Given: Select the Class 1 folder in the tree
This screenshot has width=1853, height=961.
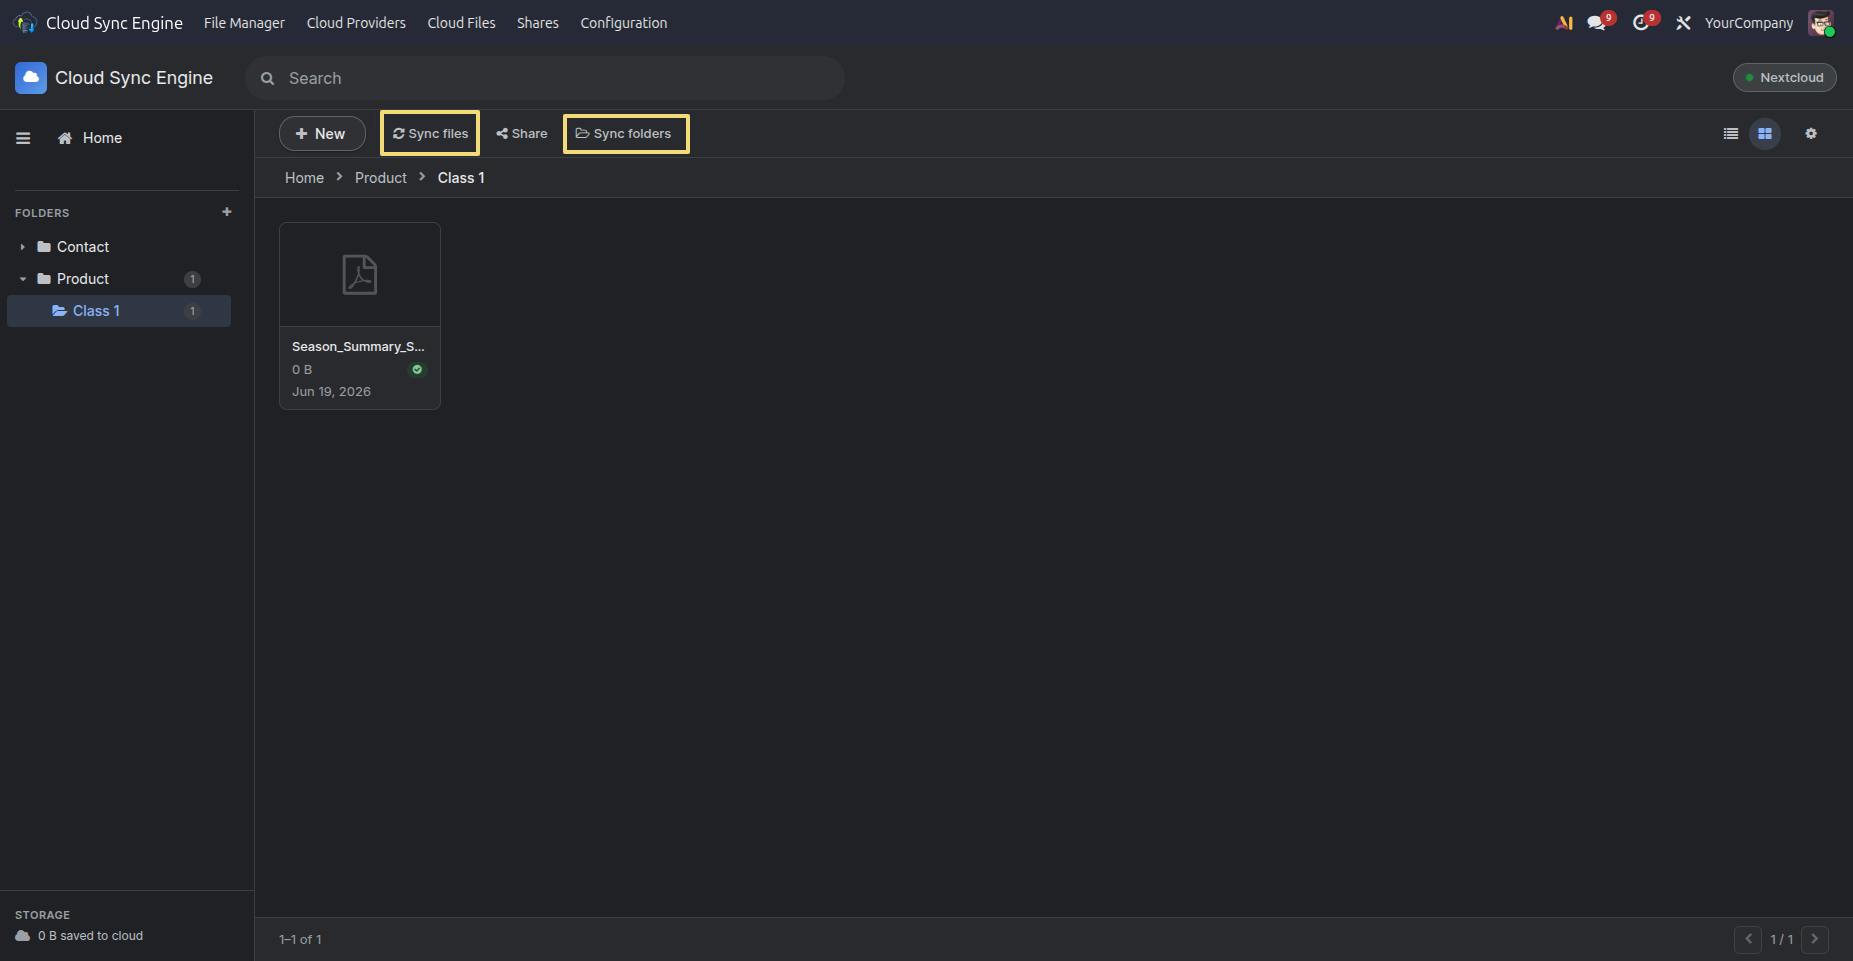Looking at the screenshot, I should (119, 311).
